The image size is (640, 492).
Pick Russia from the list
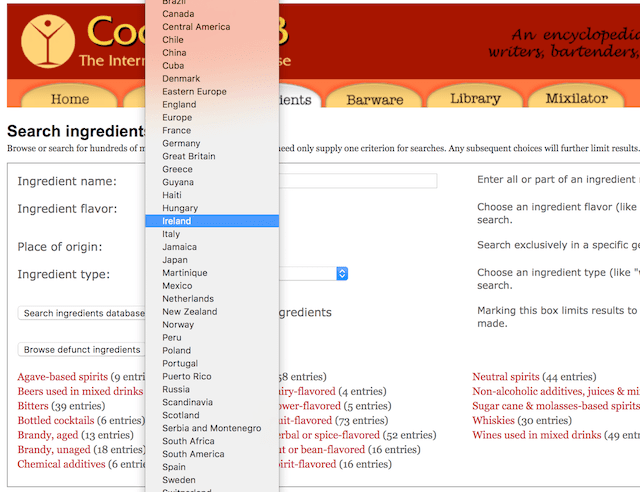(212, 390)
